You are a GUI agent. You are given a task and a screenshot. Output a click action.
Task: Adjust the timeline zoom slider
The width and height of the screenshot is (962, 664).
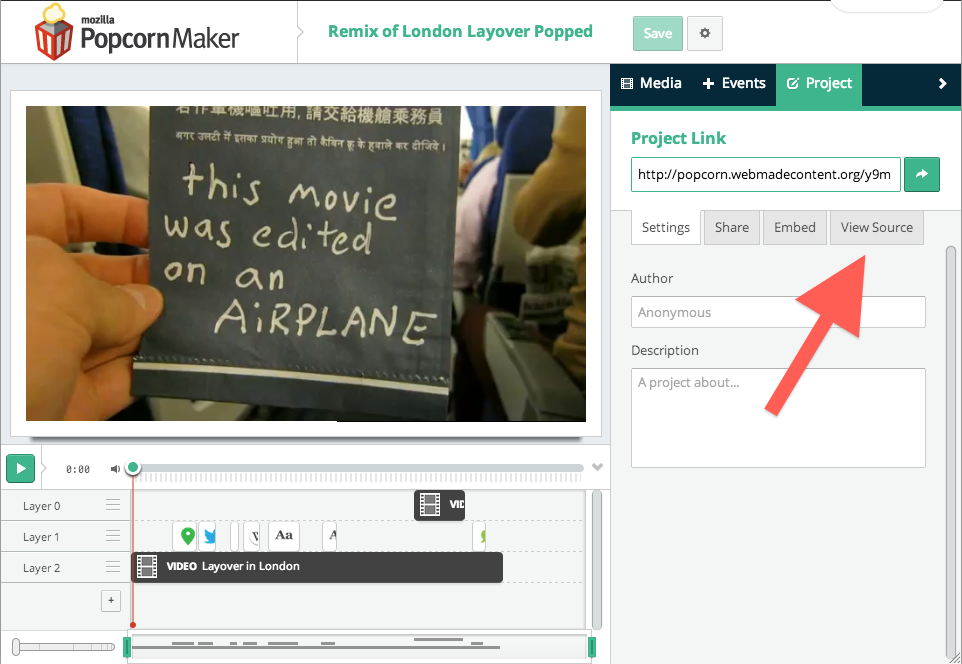(18, 647)
